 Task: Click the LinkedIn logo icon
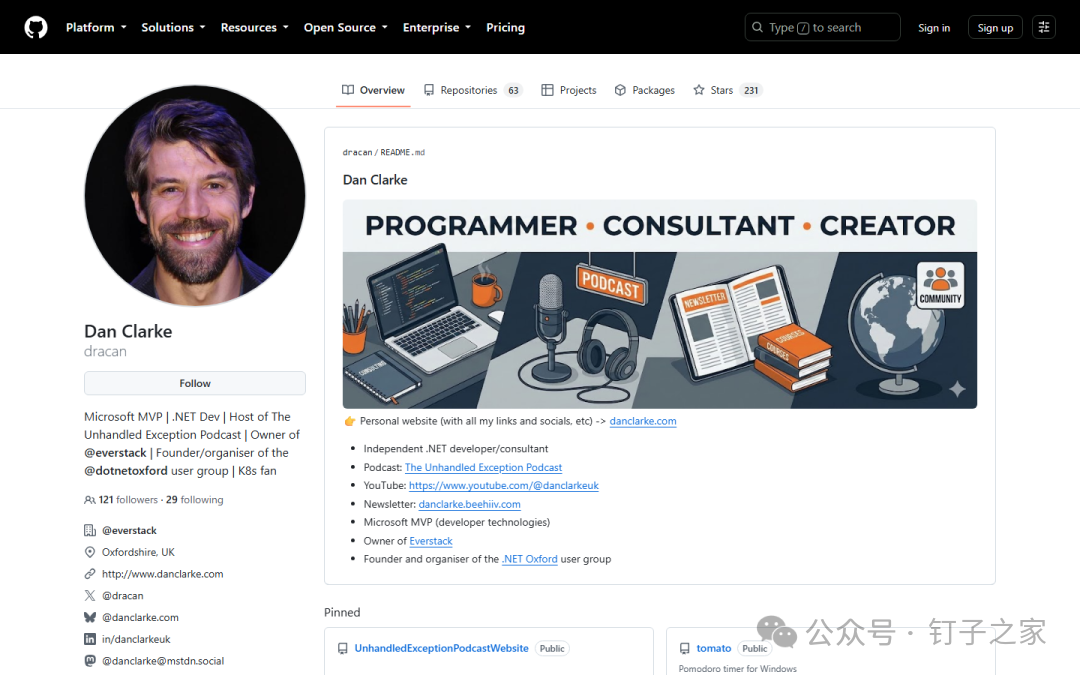[x=90, y=639]
